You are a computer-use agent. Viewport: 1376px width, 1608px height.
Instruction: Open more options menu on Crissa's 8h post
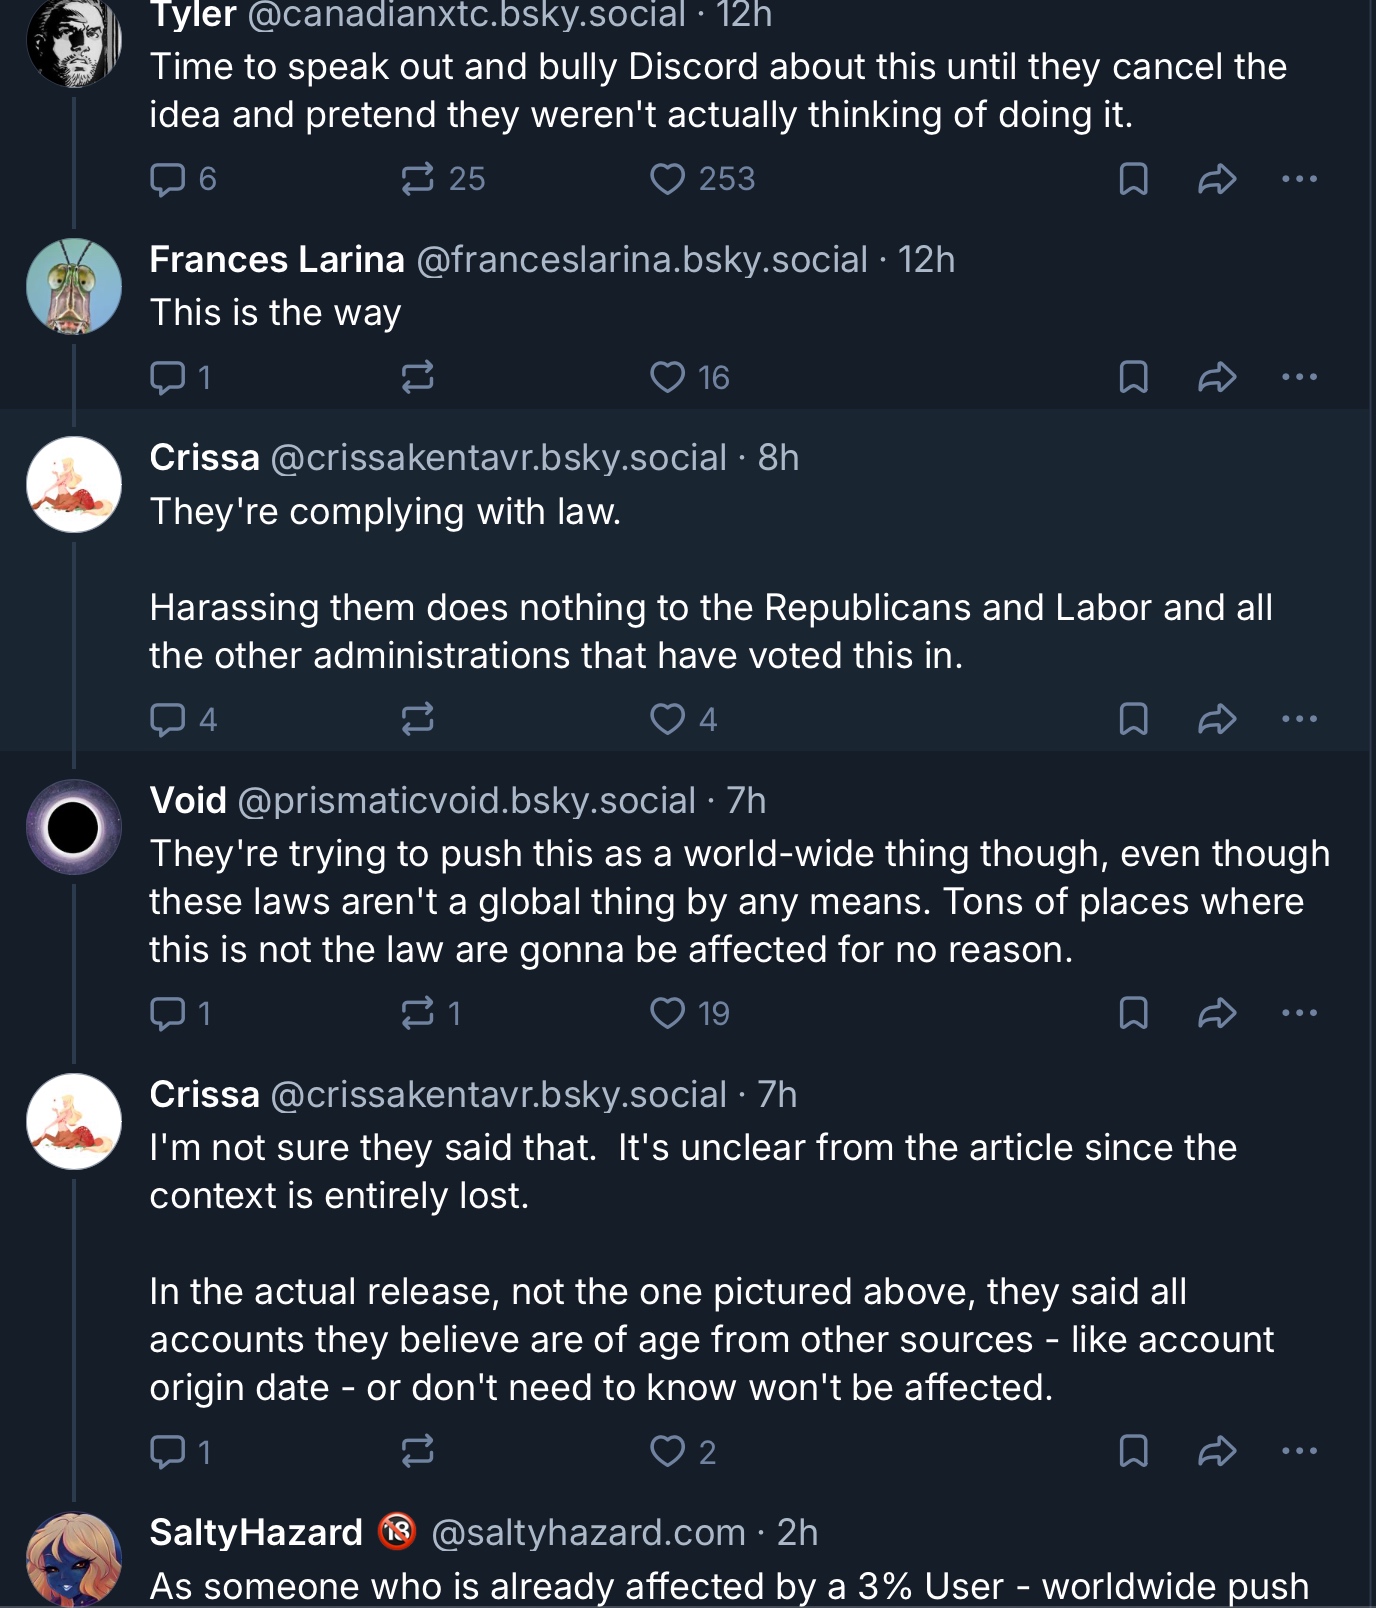[1299, 719]
